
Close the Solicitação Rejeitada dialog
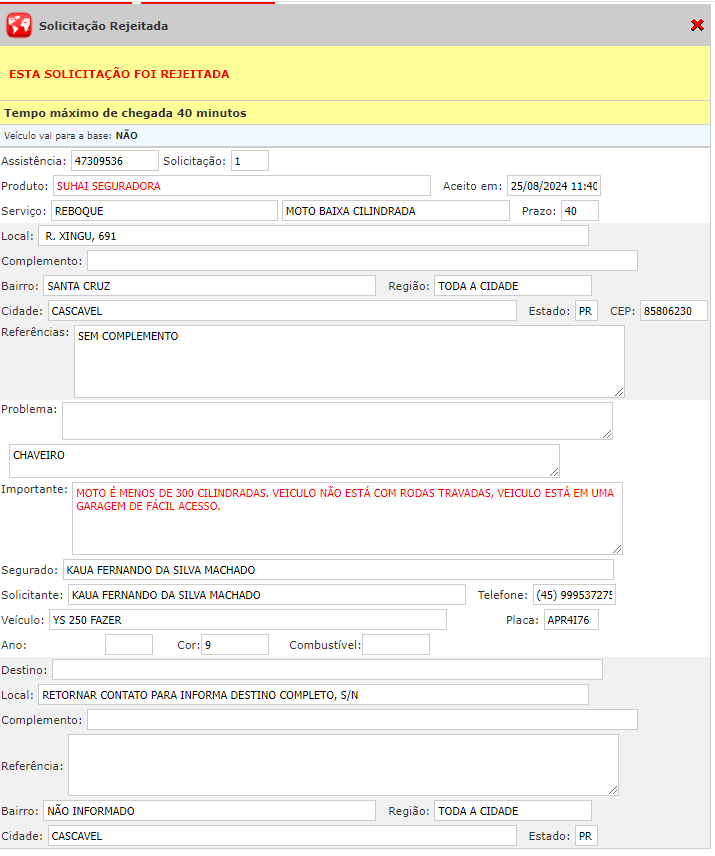pyautogui.click(x=697, y=25)
